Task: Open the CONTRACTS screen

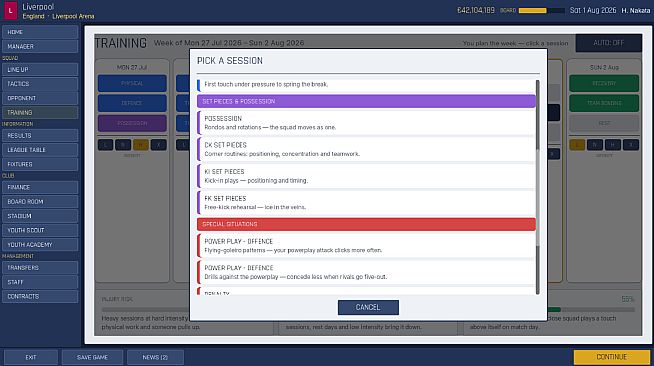Action: pyautogui.click(x=40, y=296)
